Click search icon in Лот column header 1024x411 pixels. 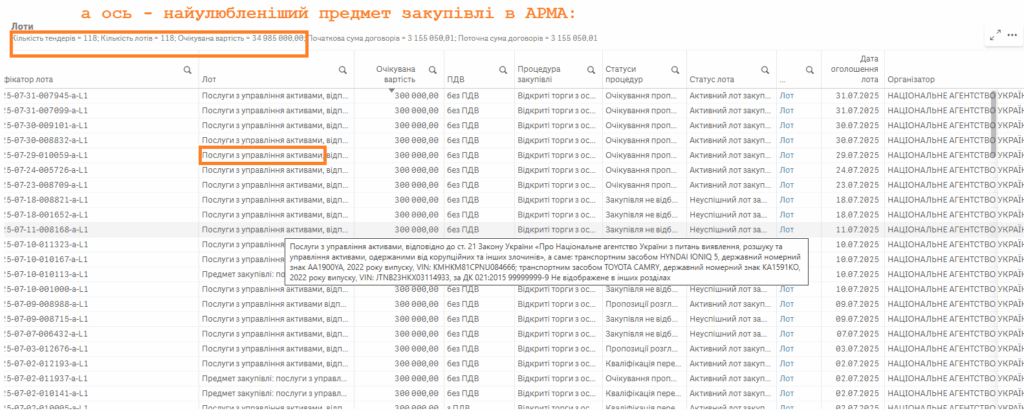342,70
